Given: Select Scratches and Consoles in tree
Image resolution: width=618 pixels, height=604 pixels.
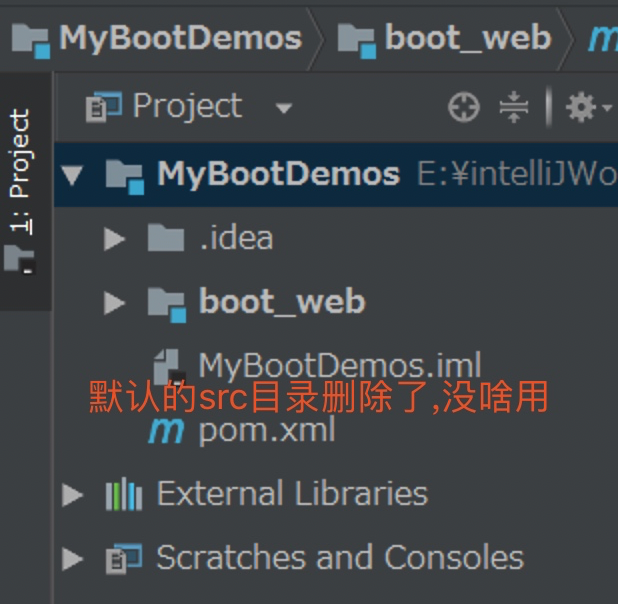Looking at the screenshot, I should 341,557.
